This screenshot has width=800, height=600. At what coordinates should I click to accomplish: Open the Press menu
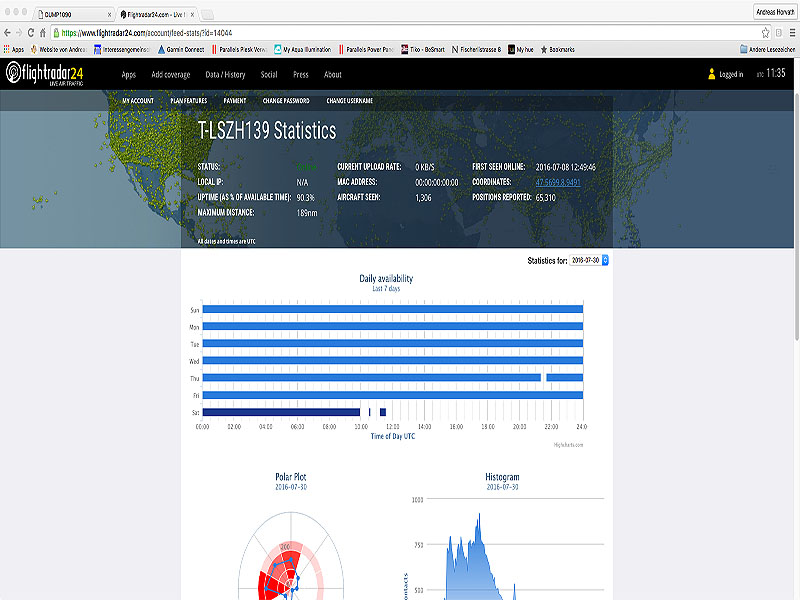301,74
